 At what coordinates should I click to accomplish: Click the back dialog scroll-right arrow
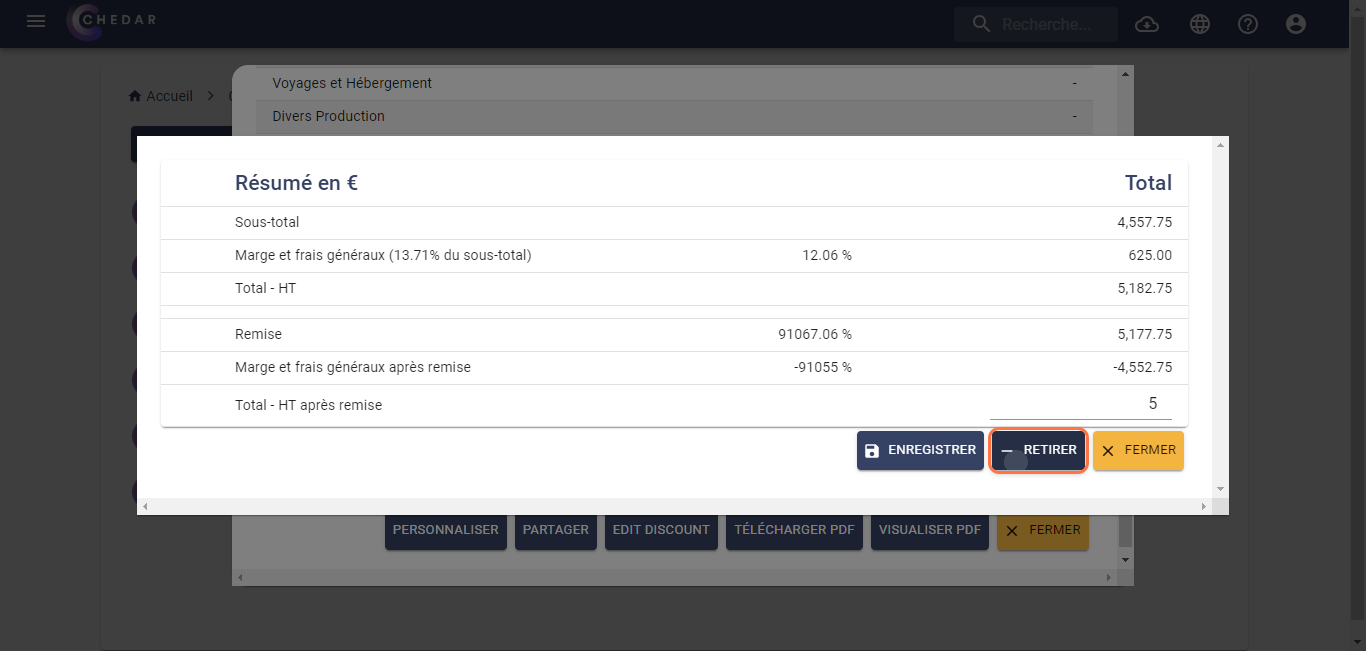click(1108, 578)
